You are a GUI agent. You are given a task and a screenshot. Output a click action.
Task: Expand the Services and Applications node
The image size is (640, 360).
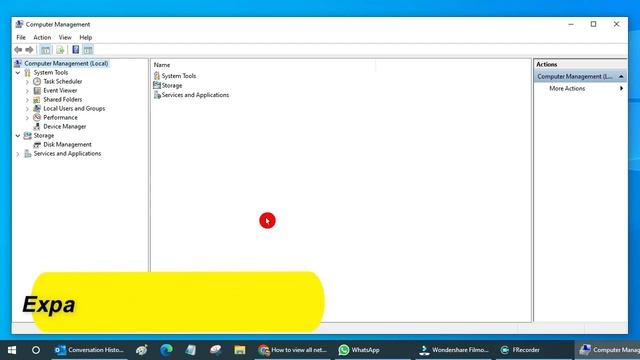18,154
